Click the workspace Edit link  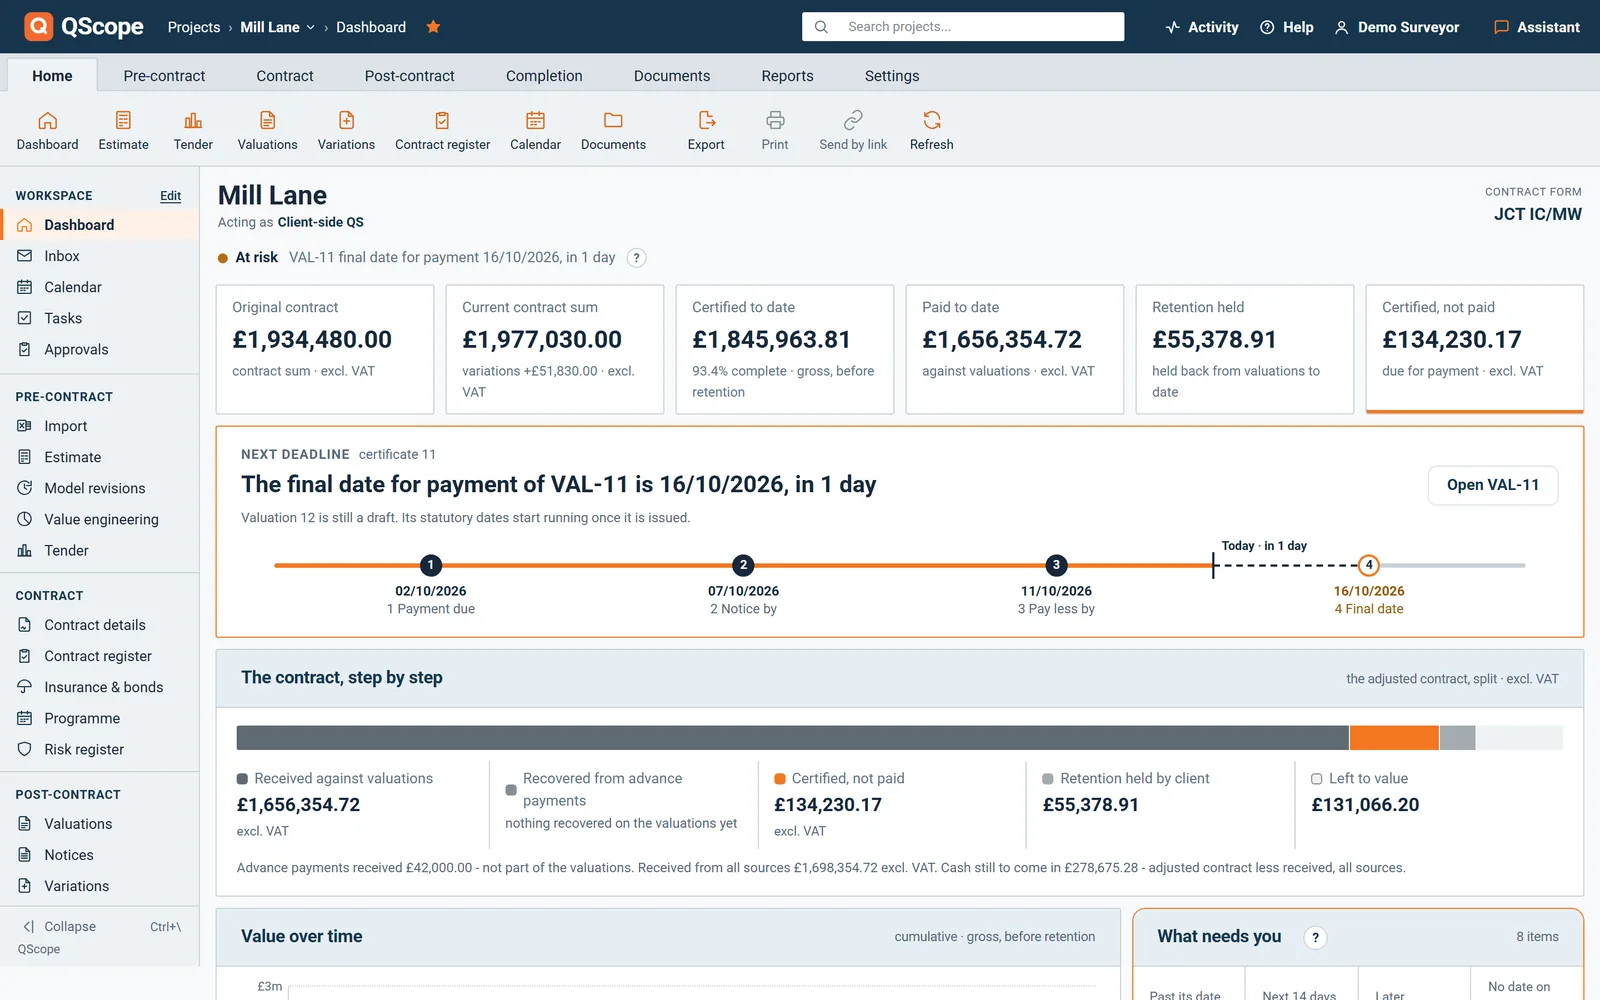click(171, 196)
